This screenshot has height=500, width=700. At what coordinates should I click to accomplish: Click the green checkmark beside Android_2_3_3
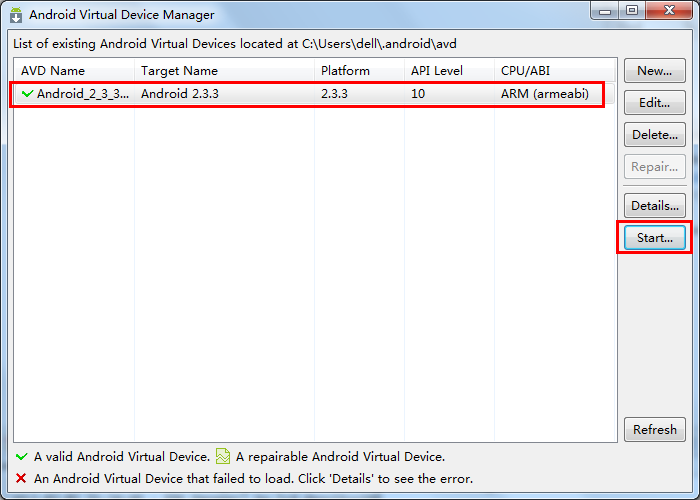27,94
